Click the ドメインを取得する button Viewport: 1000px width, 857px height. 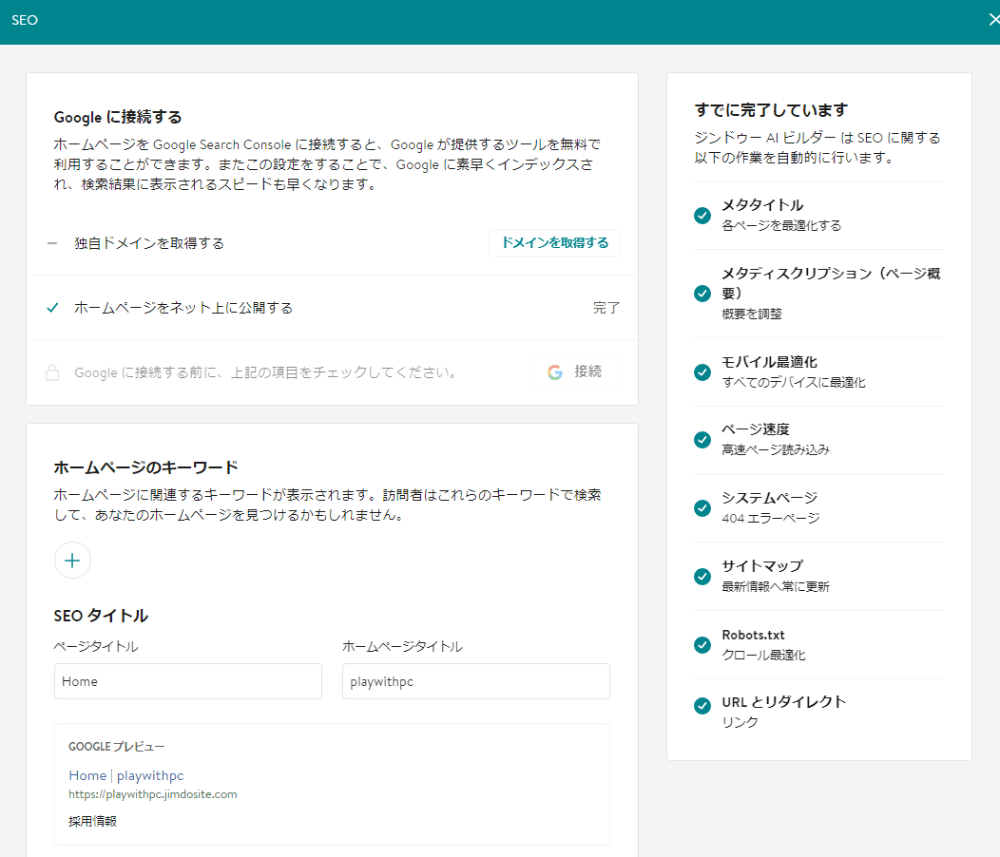(555, 243)
